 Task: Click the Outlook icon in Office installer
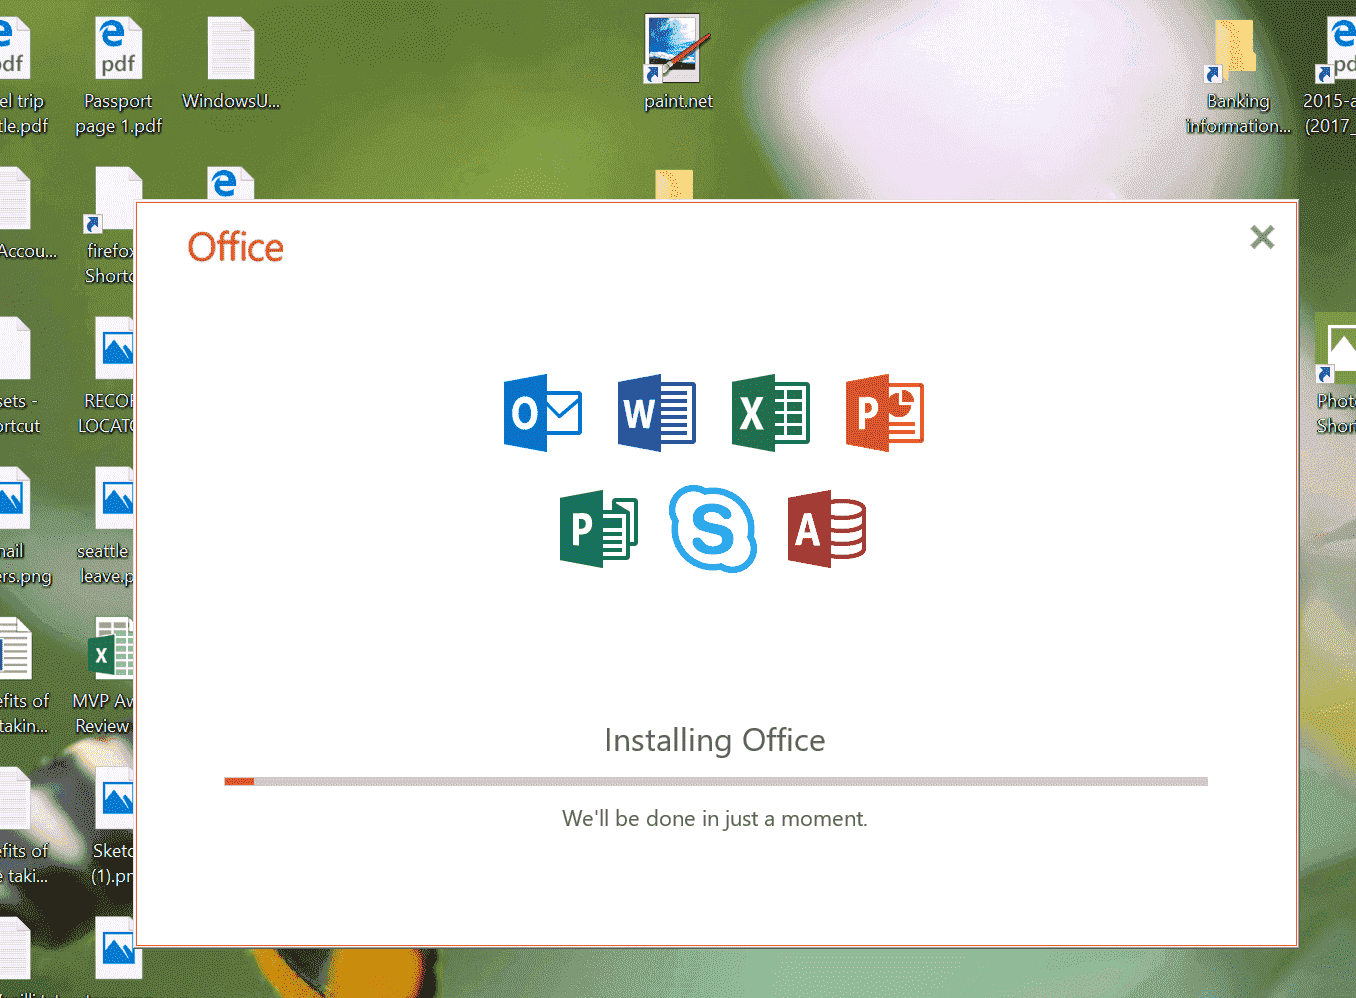[x=543, y=413]
